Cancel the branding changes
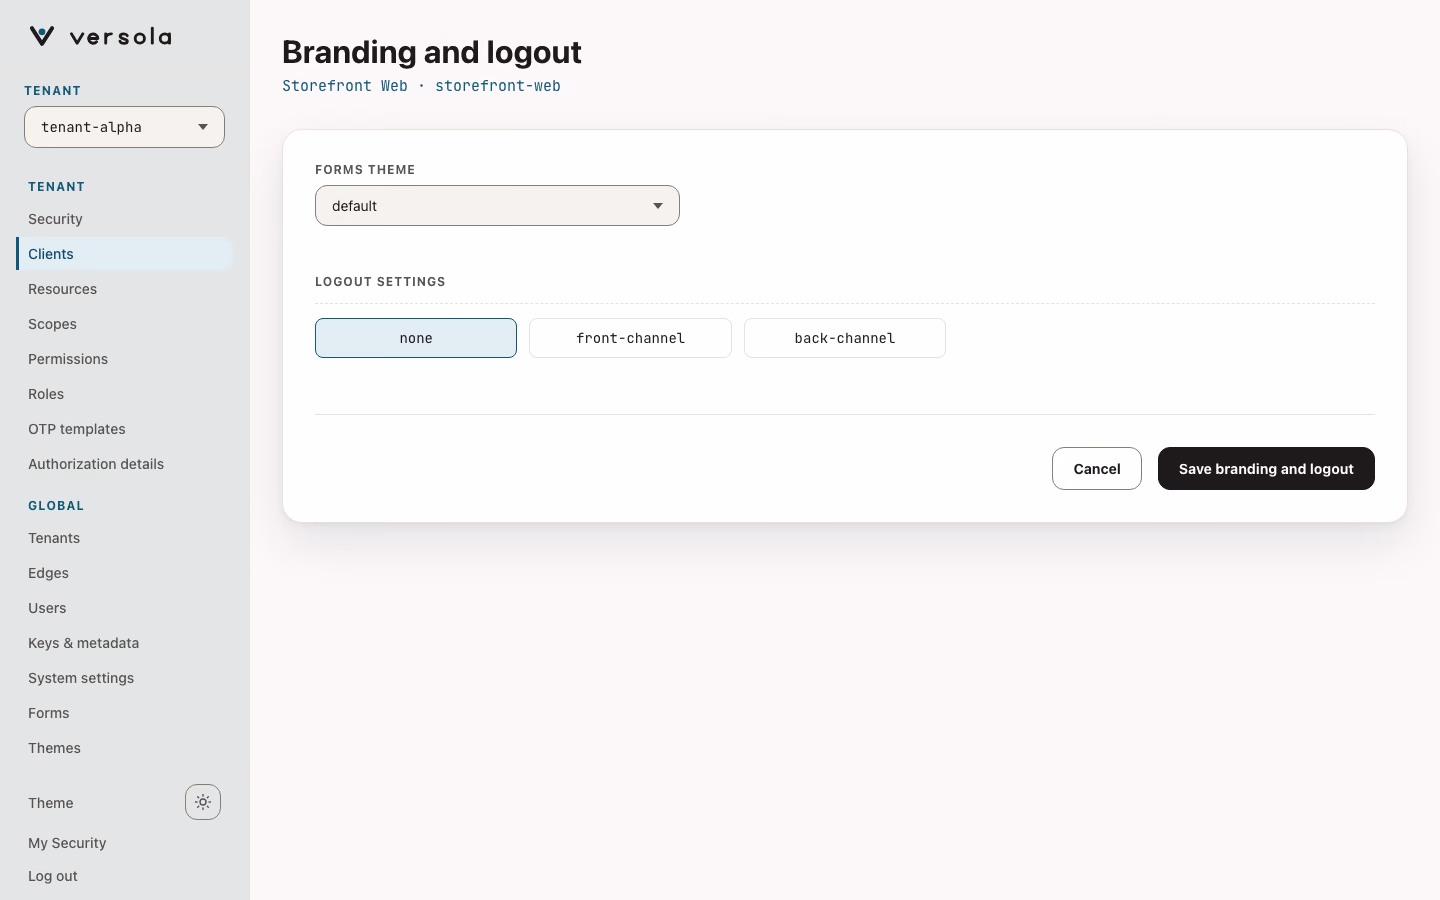Image resolution: width=1440 pixels, height=900 pixels. tap(1097, 469)
